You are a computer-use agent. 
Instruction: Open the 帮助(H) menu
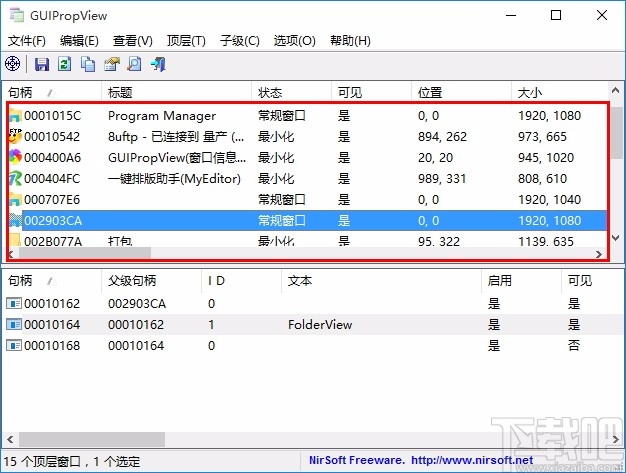tap(350, 41)
